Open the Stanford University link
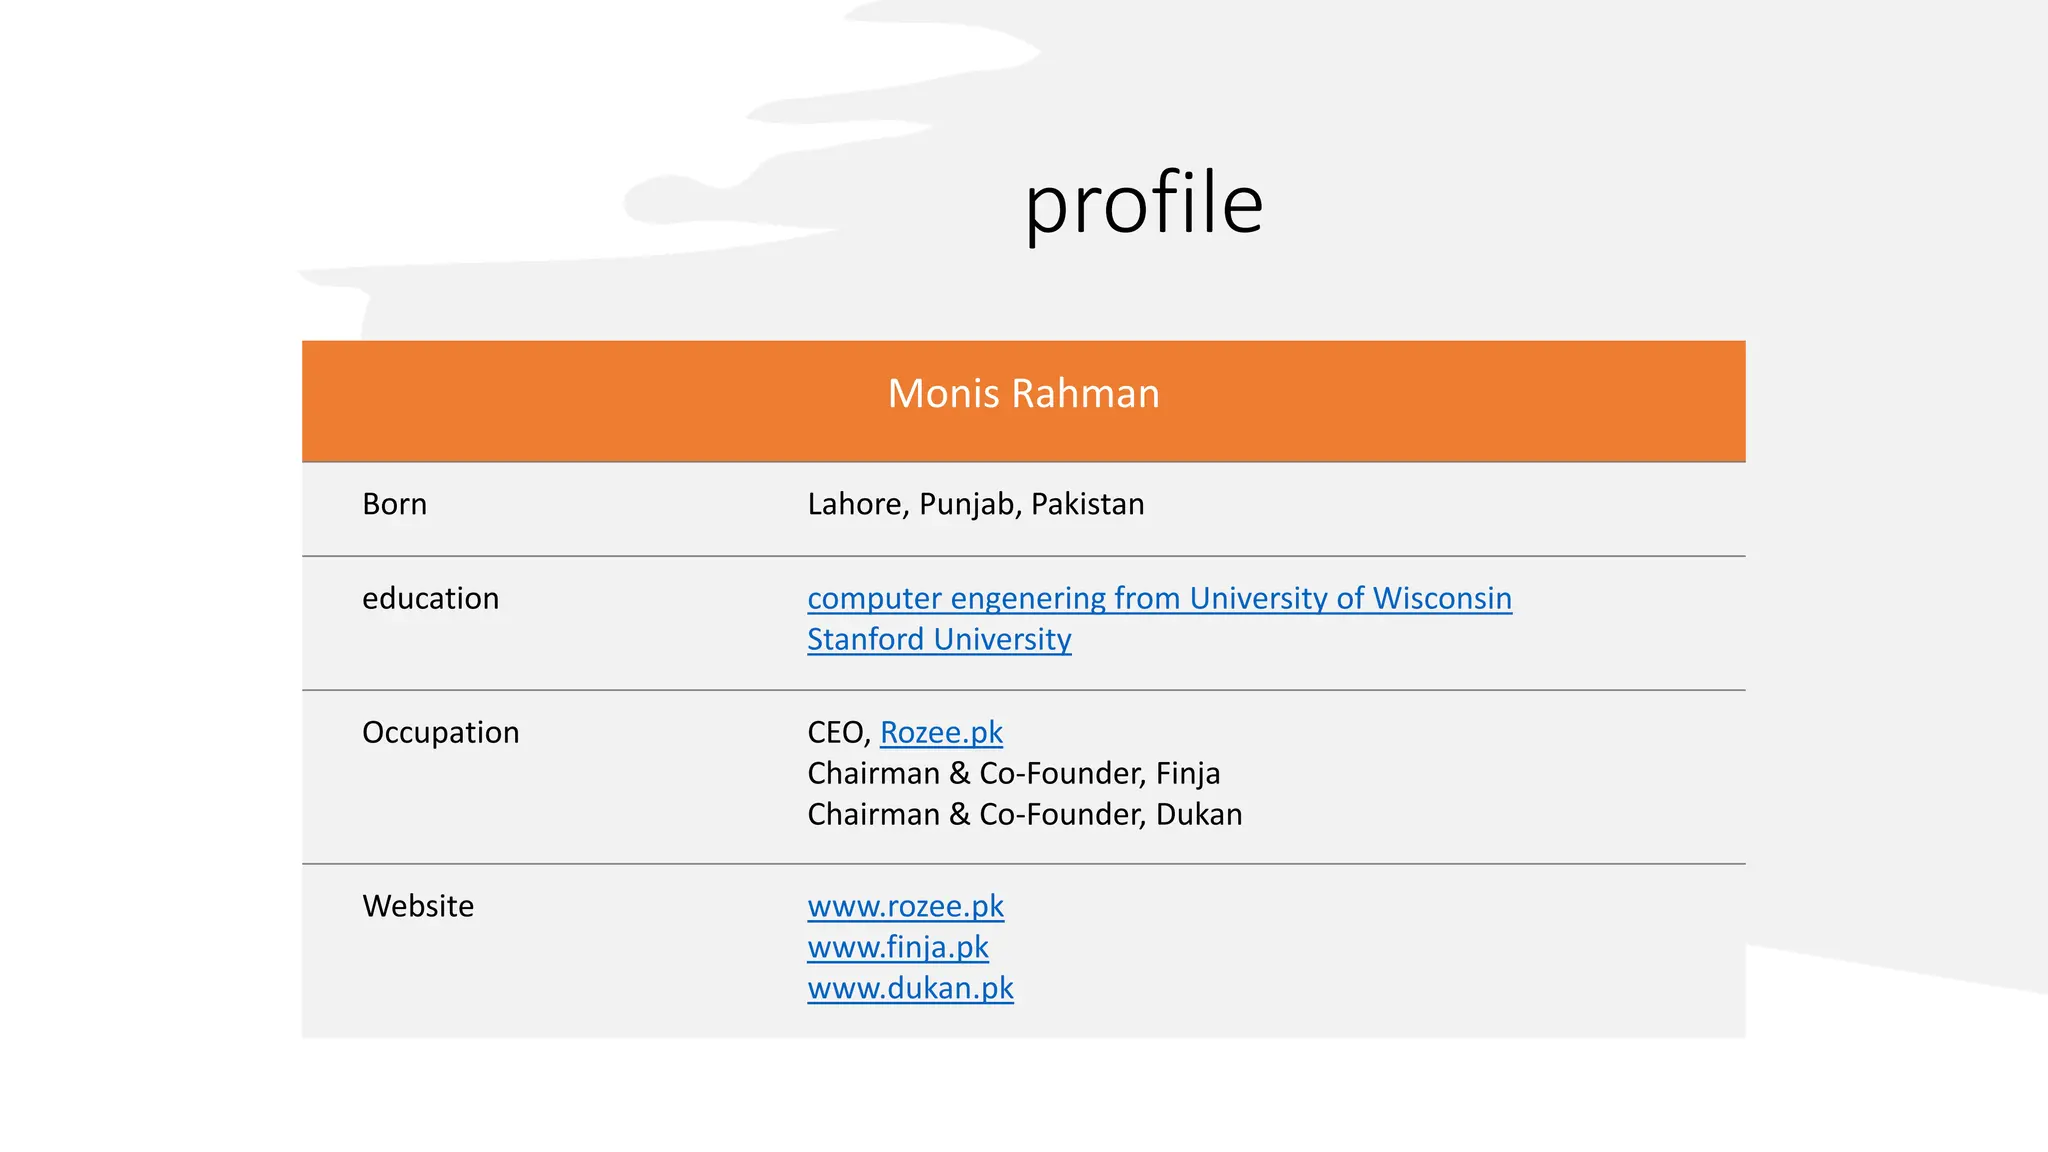Viewport: 2048px width, 1152px height. [939, 639]
